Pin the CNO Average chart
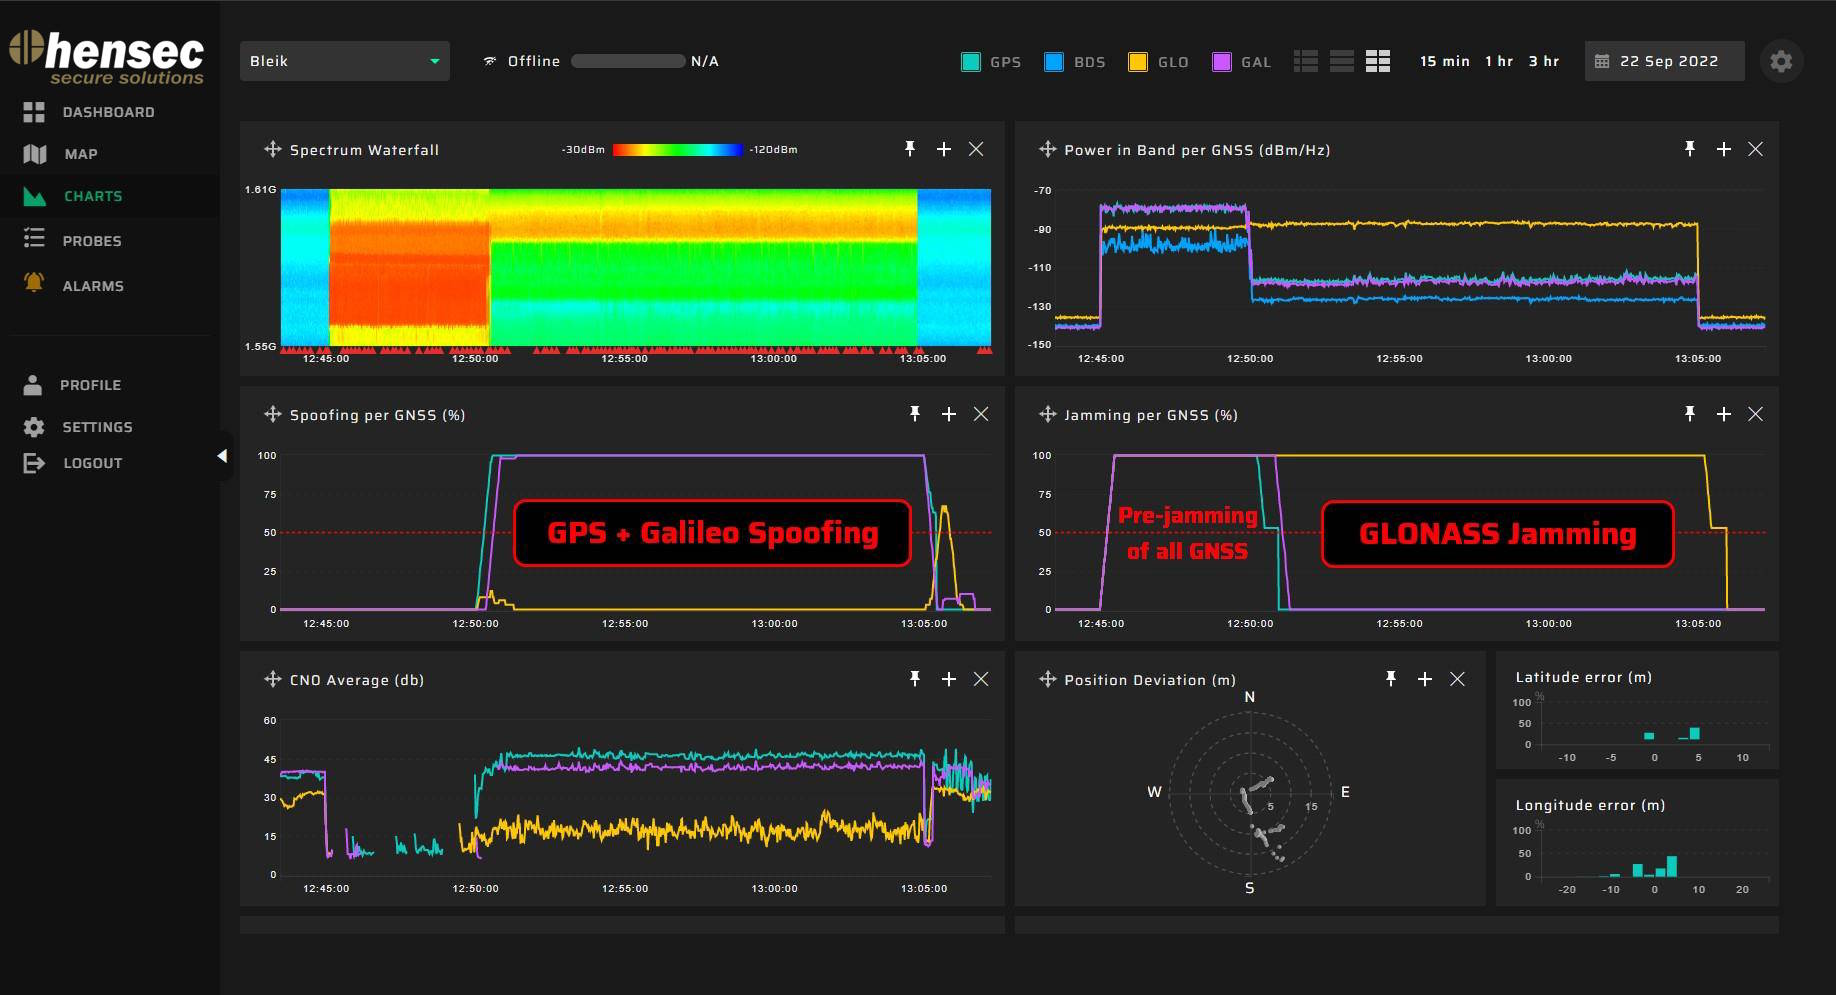This screenshot has height=995, width=1836. pos(914,679)
